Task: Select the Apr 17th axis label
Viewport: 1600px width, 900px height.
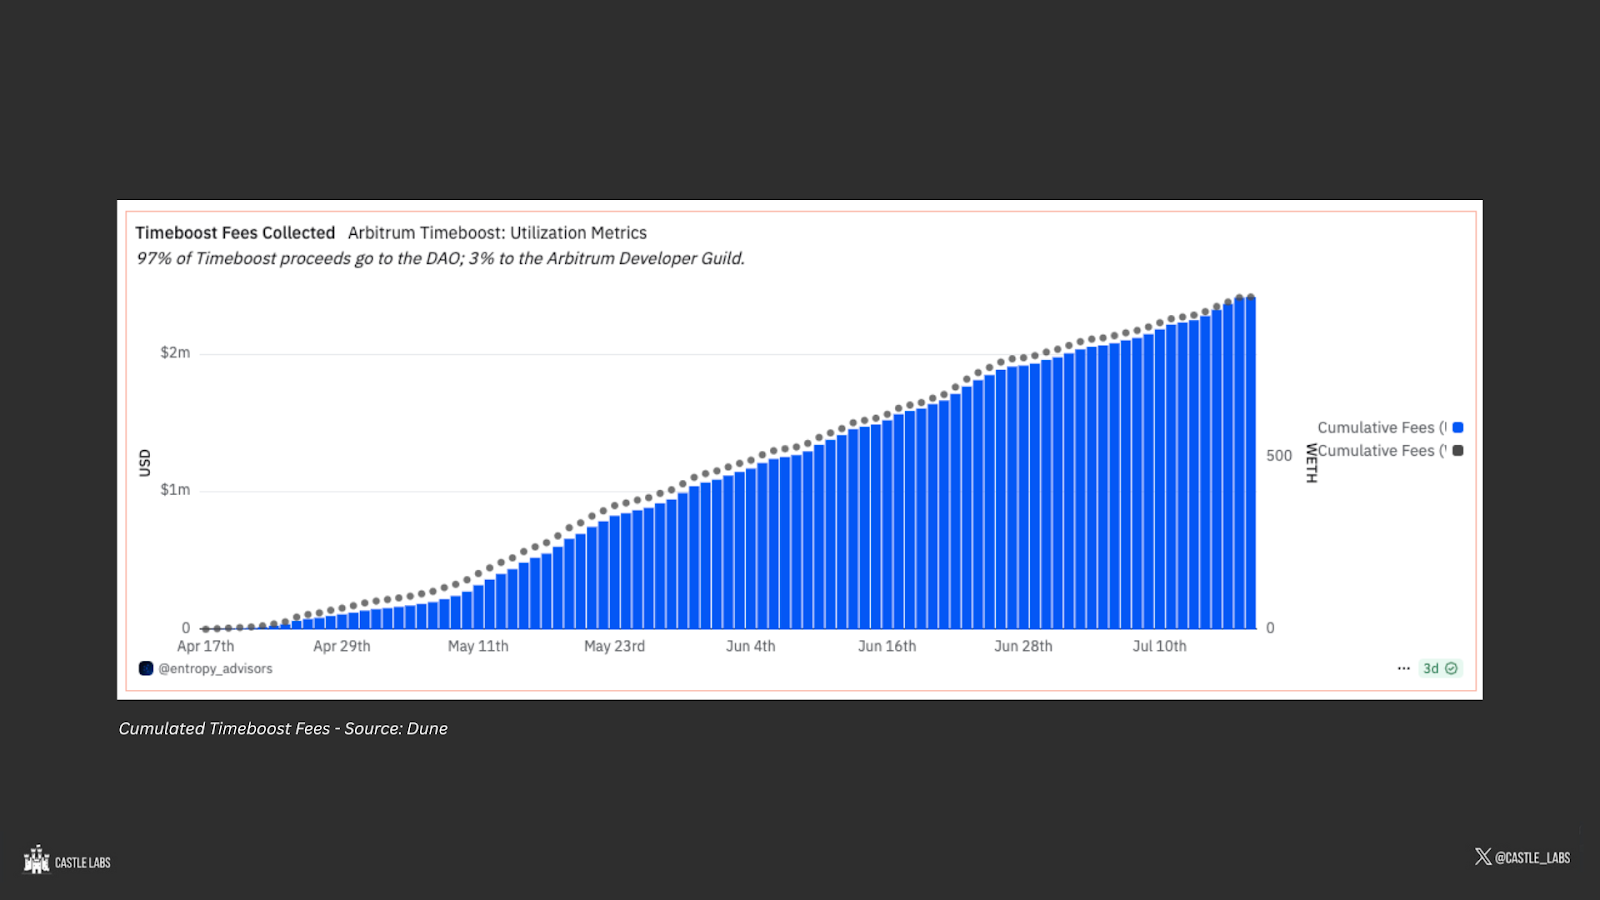Action: tap(206, 646)
